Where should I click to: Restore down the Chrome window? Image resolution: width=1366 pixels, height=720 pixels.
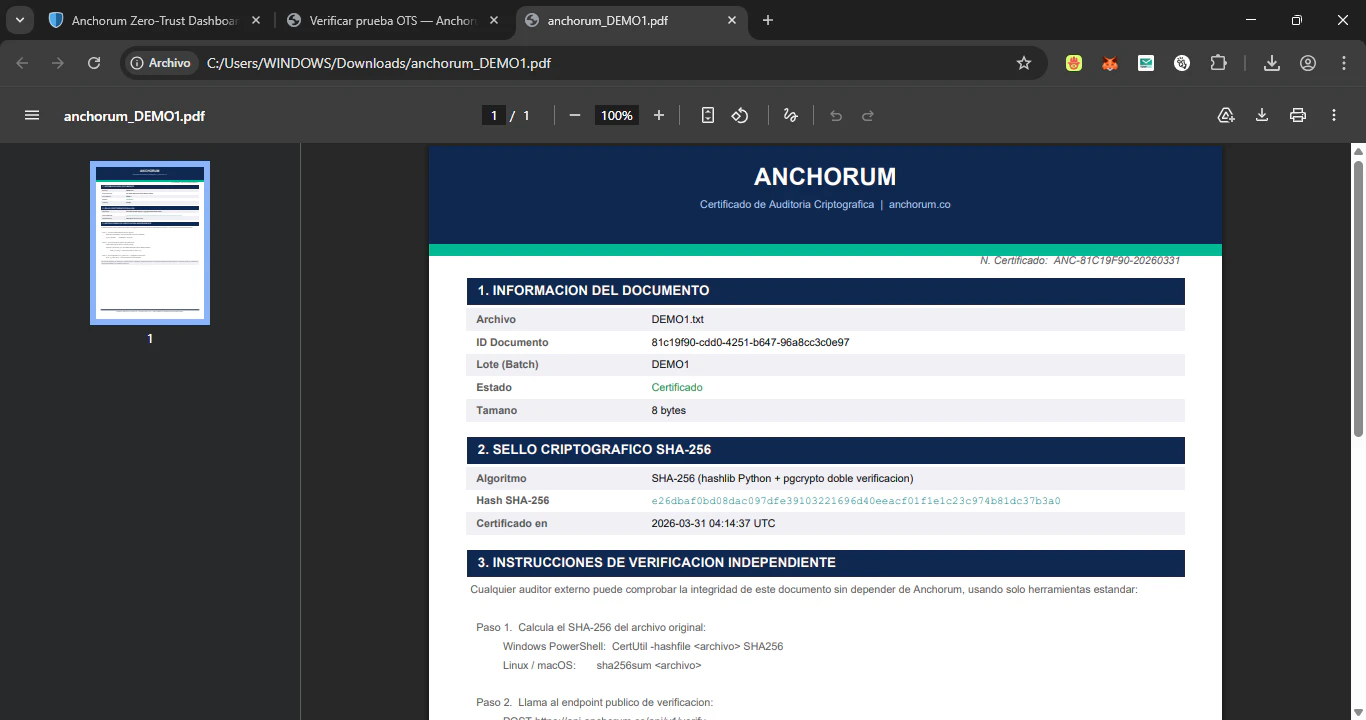pyautogui.click(x=1297, y=20)
